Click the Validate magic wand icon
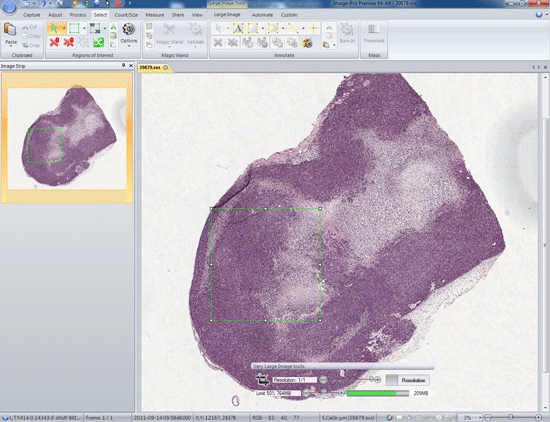 [x=196, y=30]
